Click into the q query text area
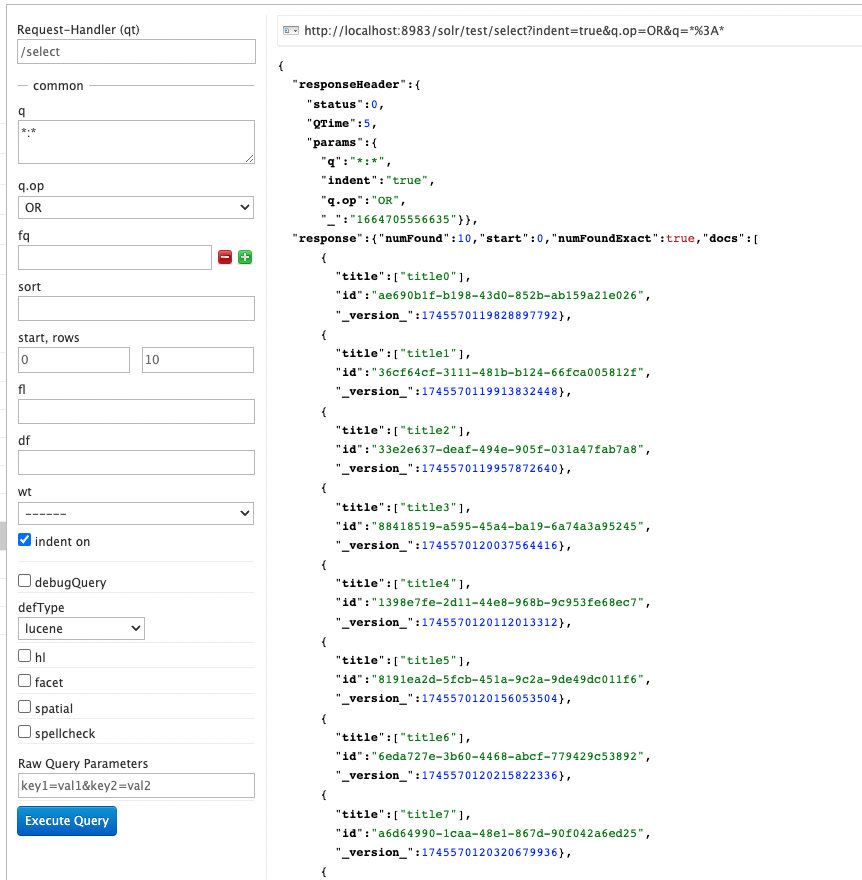The image size is (862, 880). (136, 142)
